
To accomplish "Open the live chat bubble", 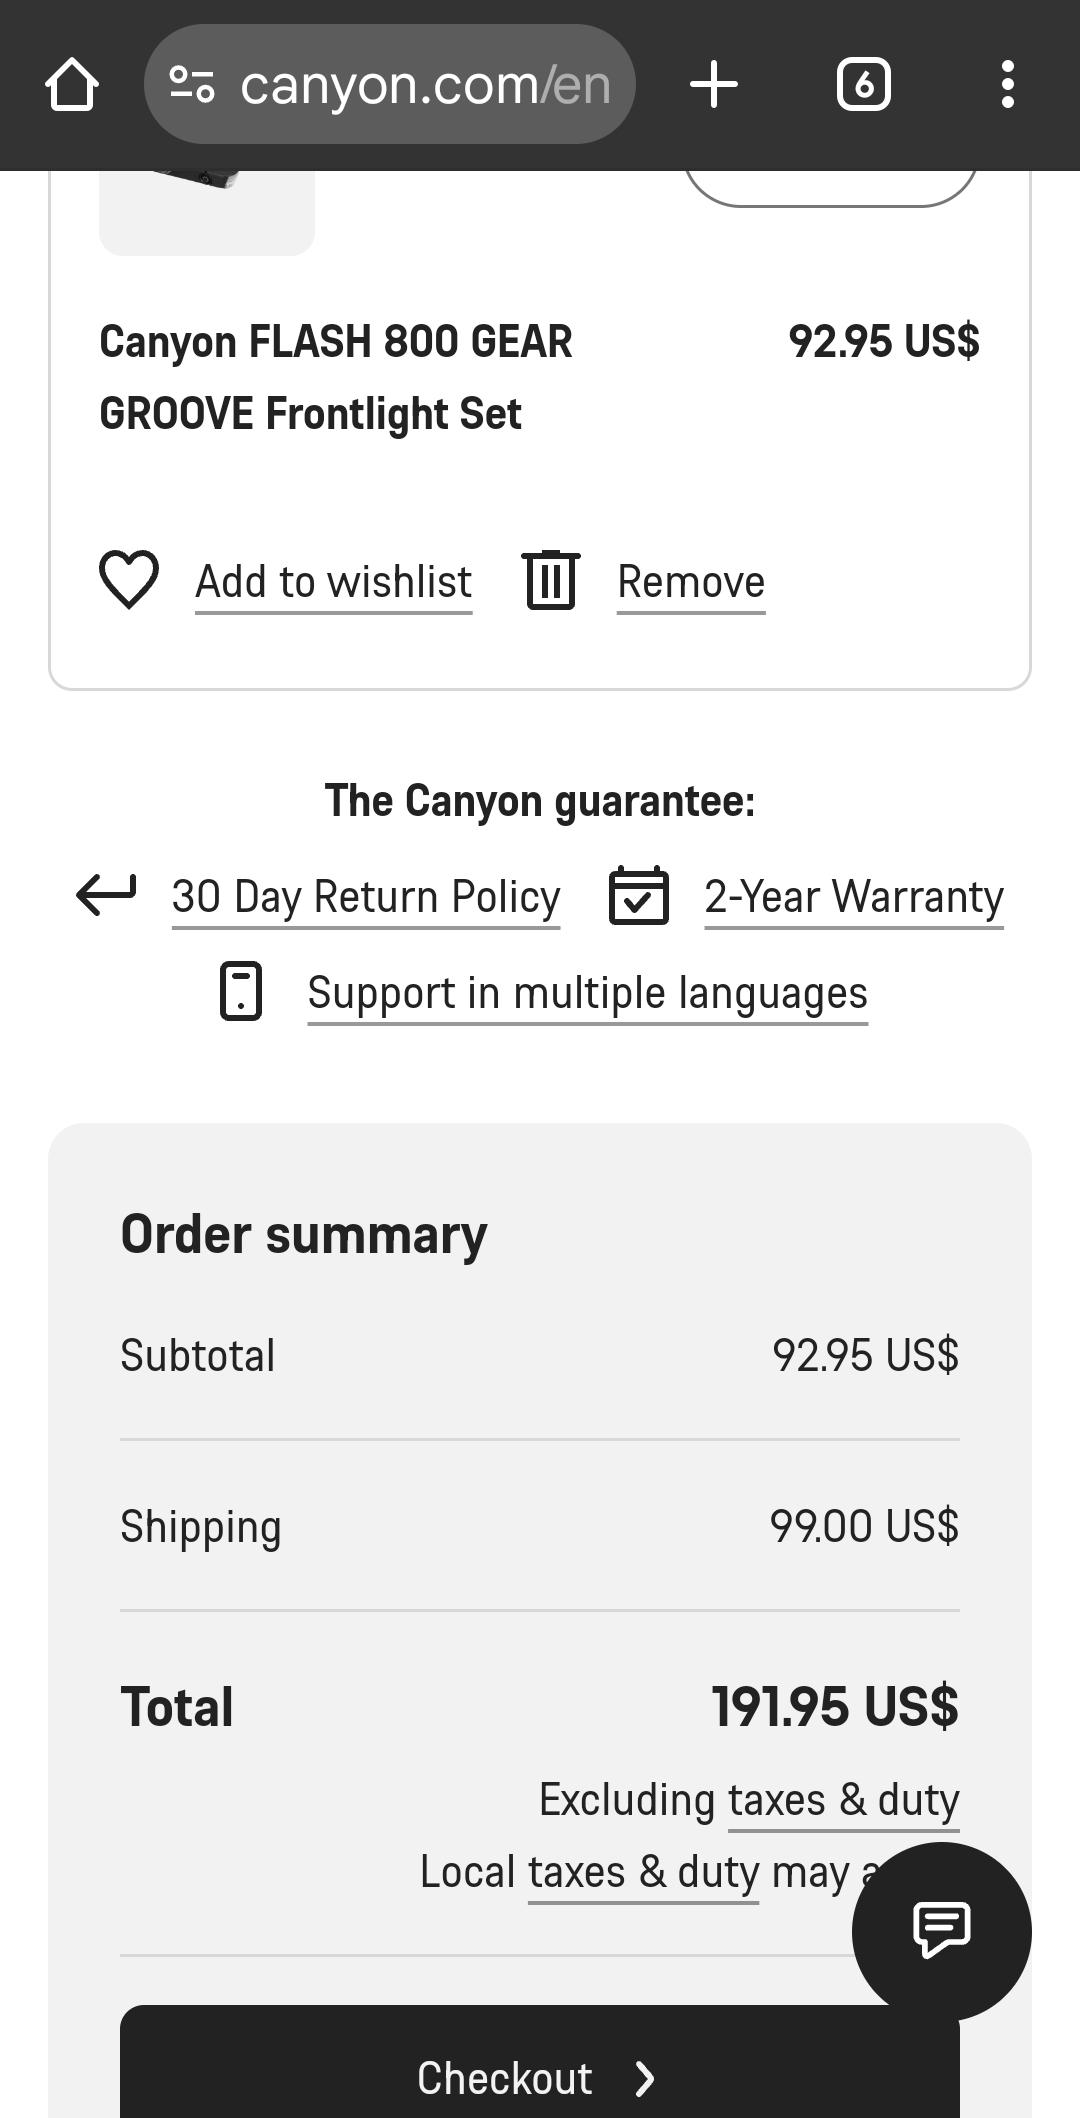I will tap(941, 1930).
